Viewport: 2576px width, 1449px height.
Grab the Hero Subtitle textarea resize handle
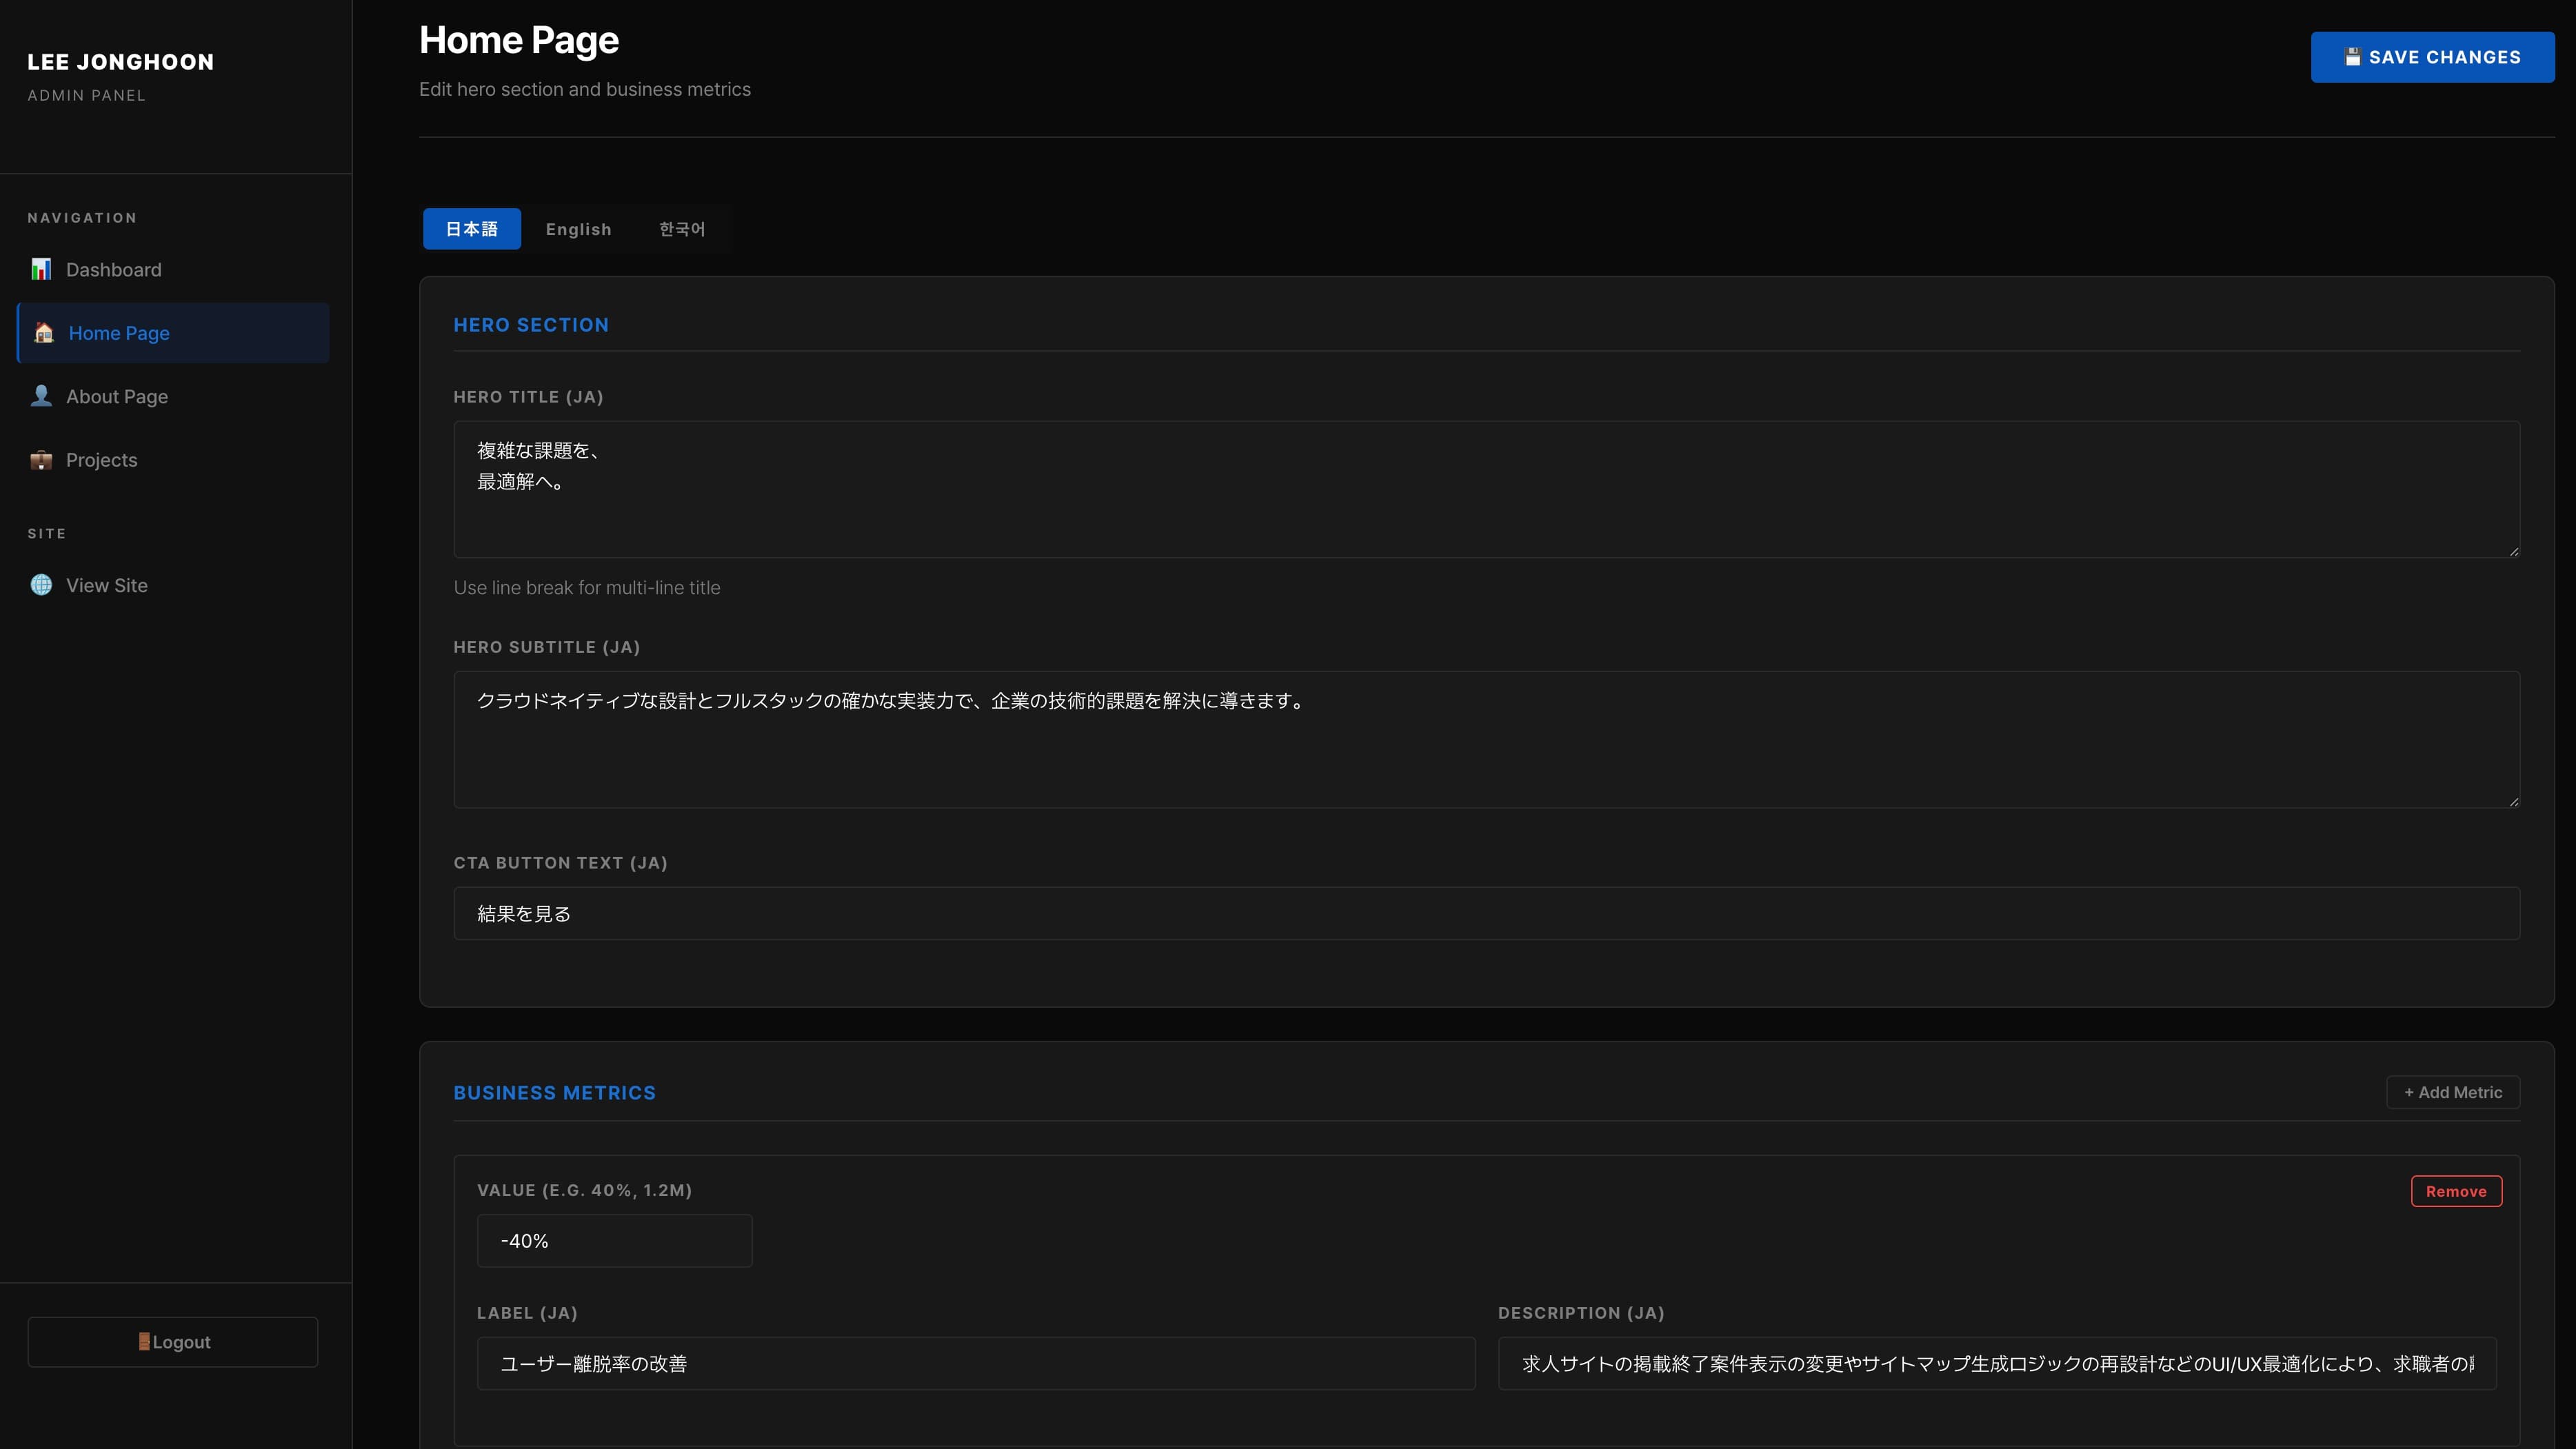[x=2513, y=801]
